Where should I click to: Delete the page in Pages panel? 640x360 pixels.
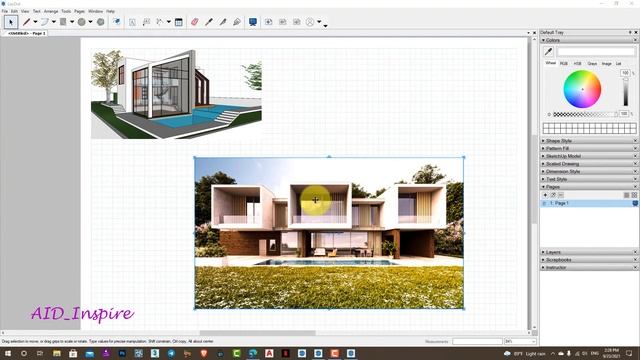[x=561, y=195]
